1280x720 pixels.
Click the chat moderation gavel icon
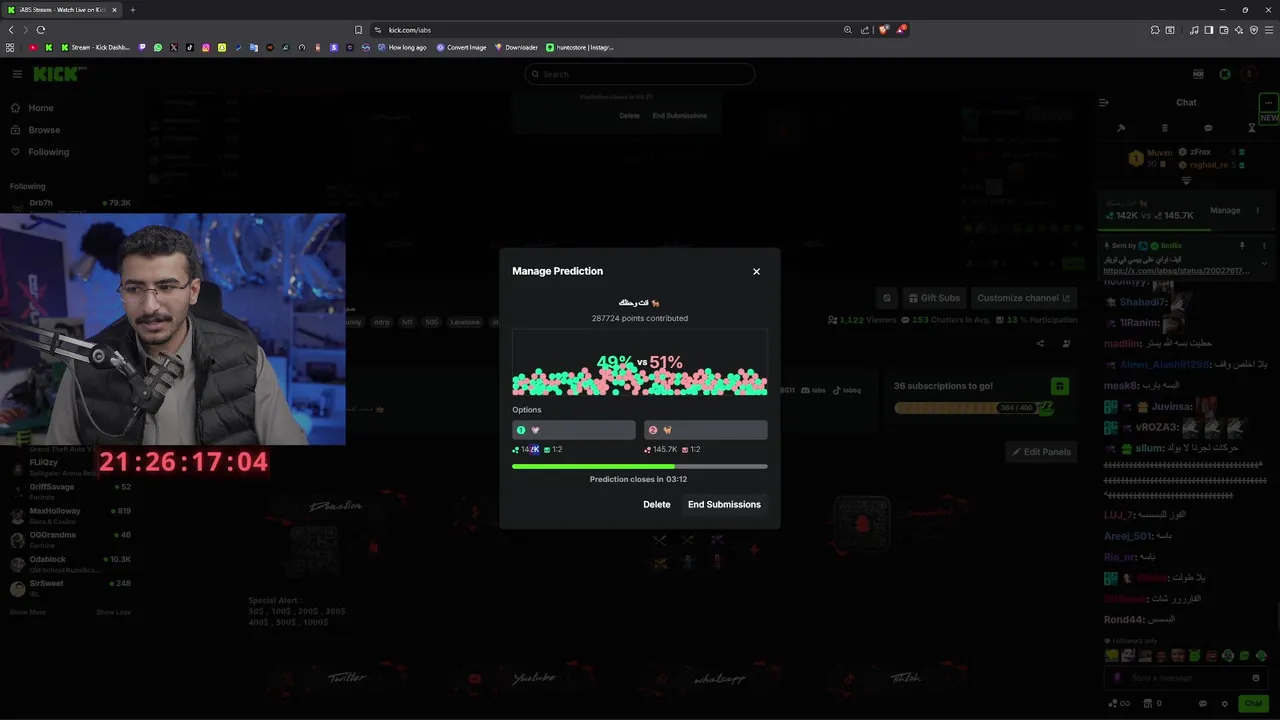point(1121,128)
